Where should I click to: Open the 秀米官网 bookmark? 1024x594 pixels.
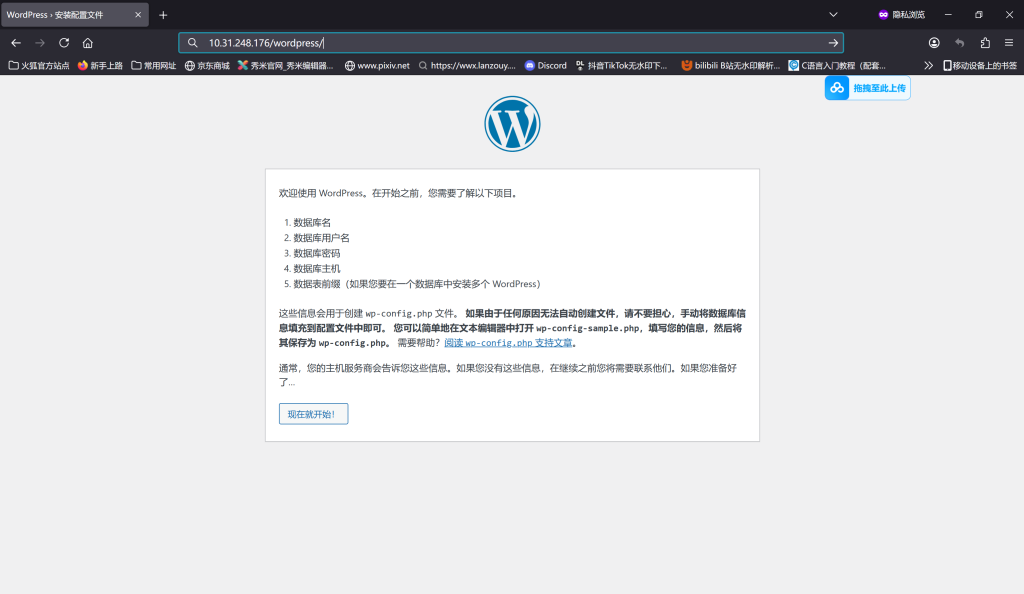point(285,65)
